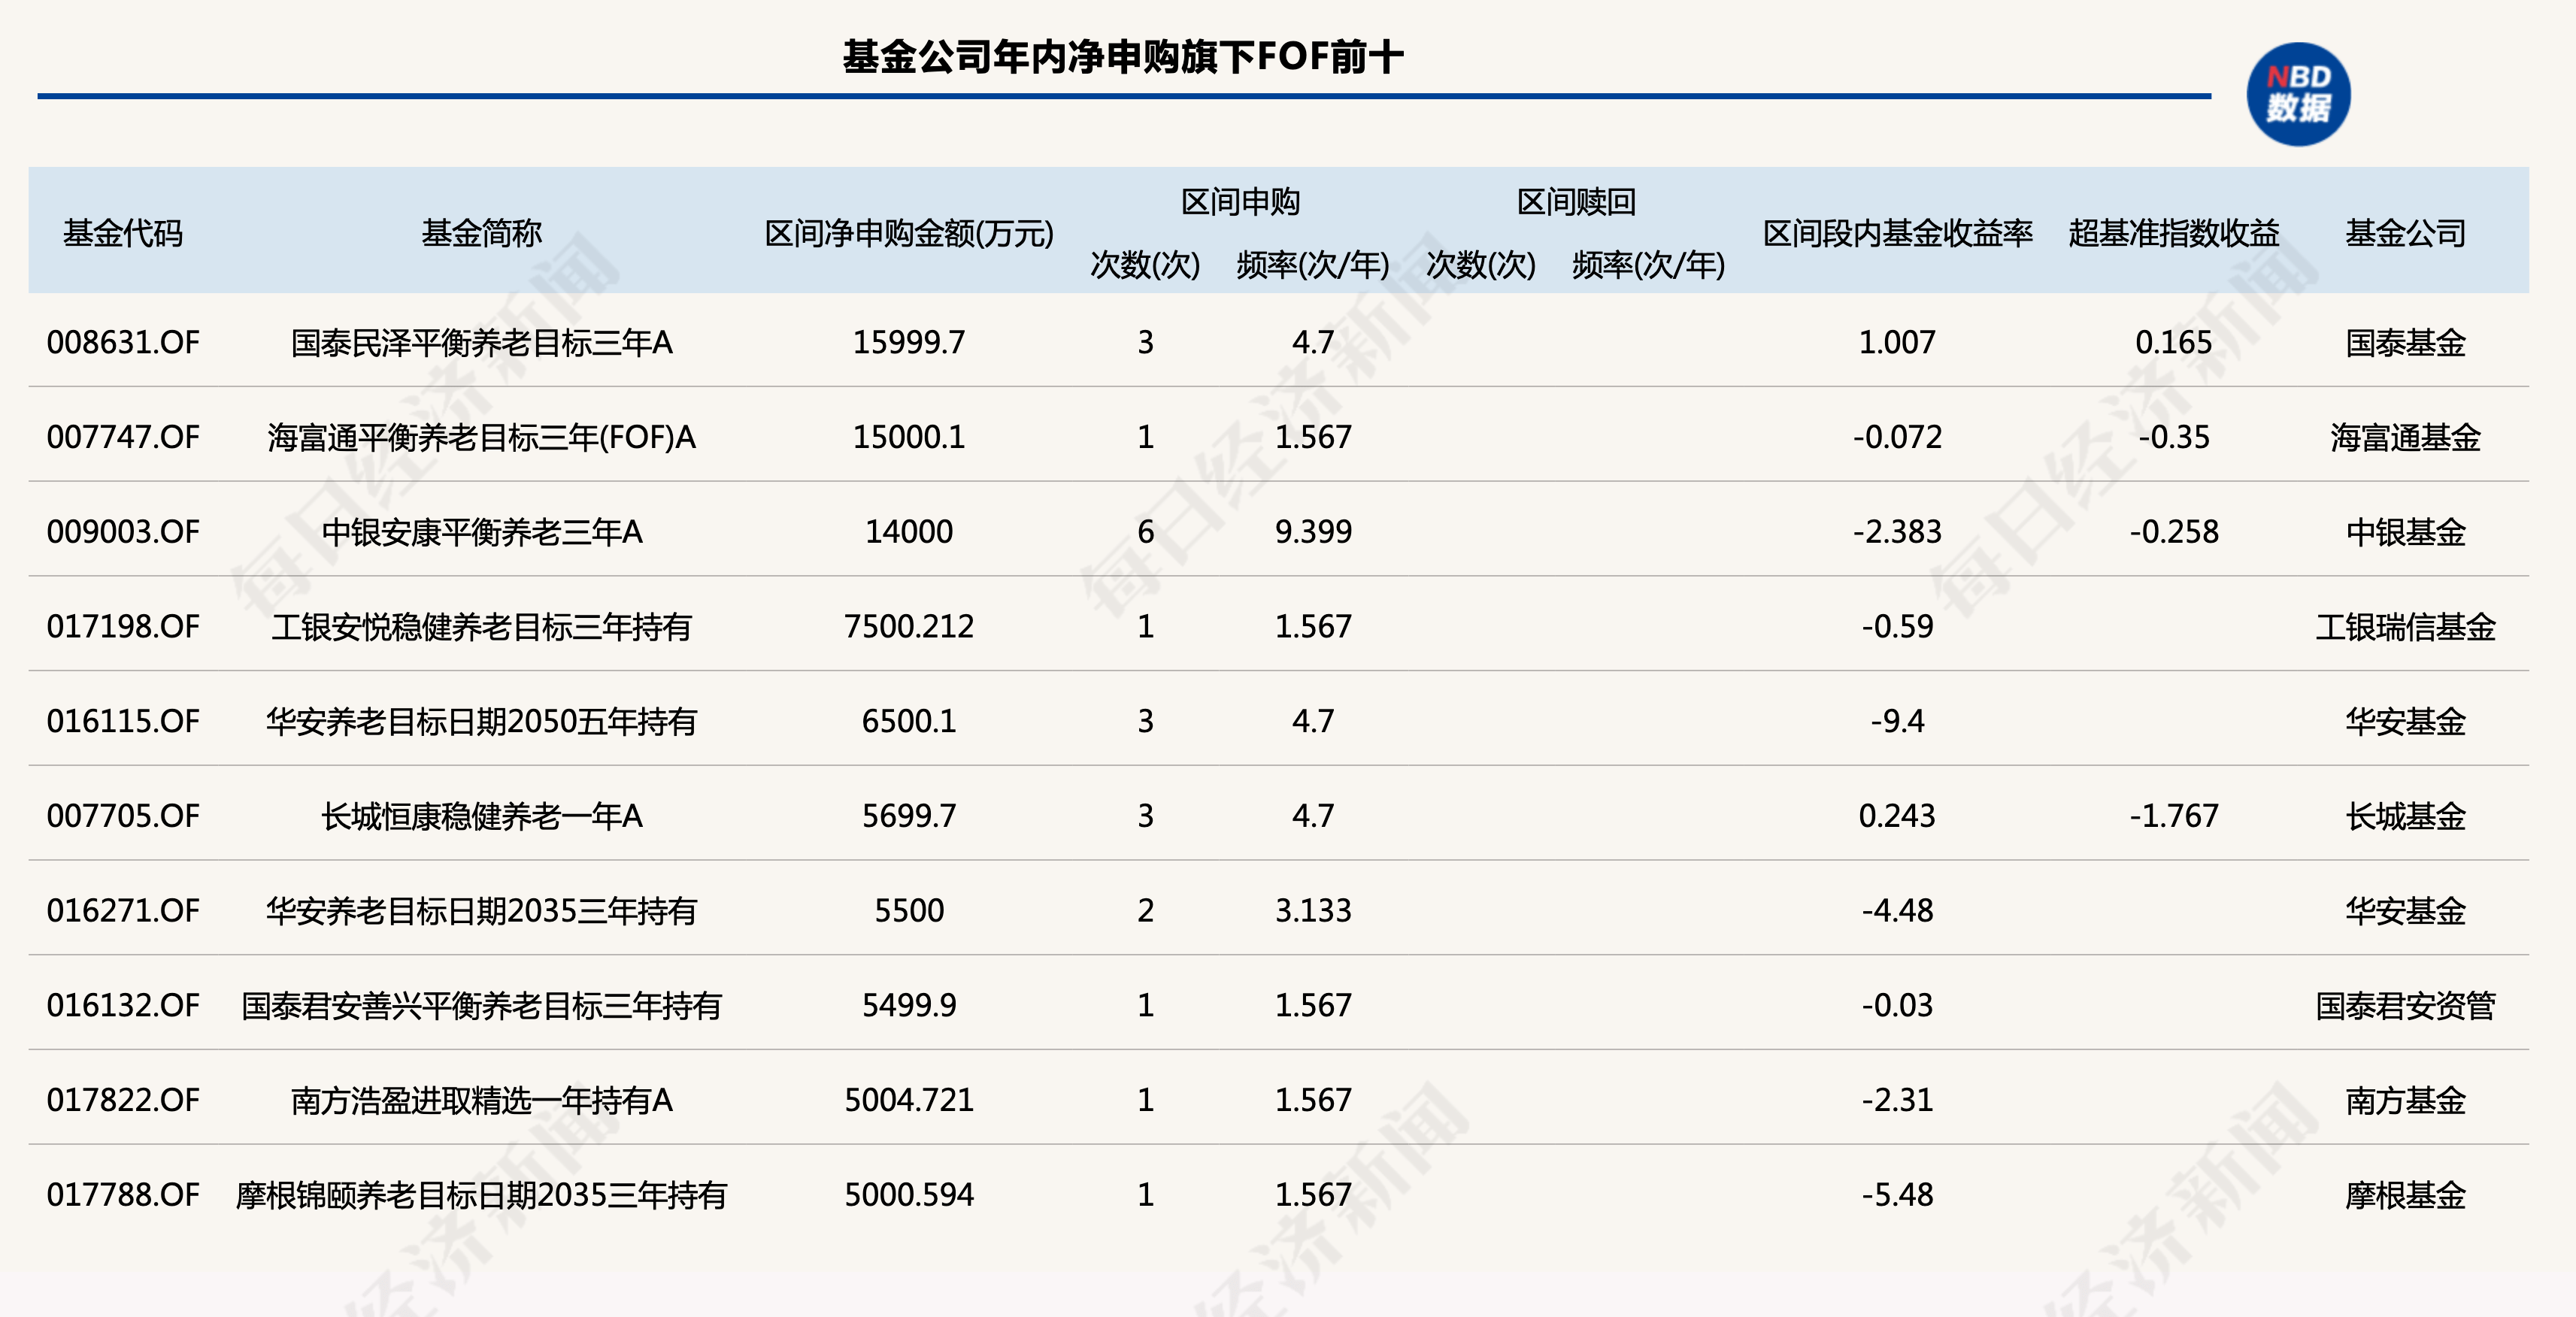The height and width of the screenshot is (1317, 2576).
Task: Click the 区间赎回 group header
Action: click(x=1576, y=202)
